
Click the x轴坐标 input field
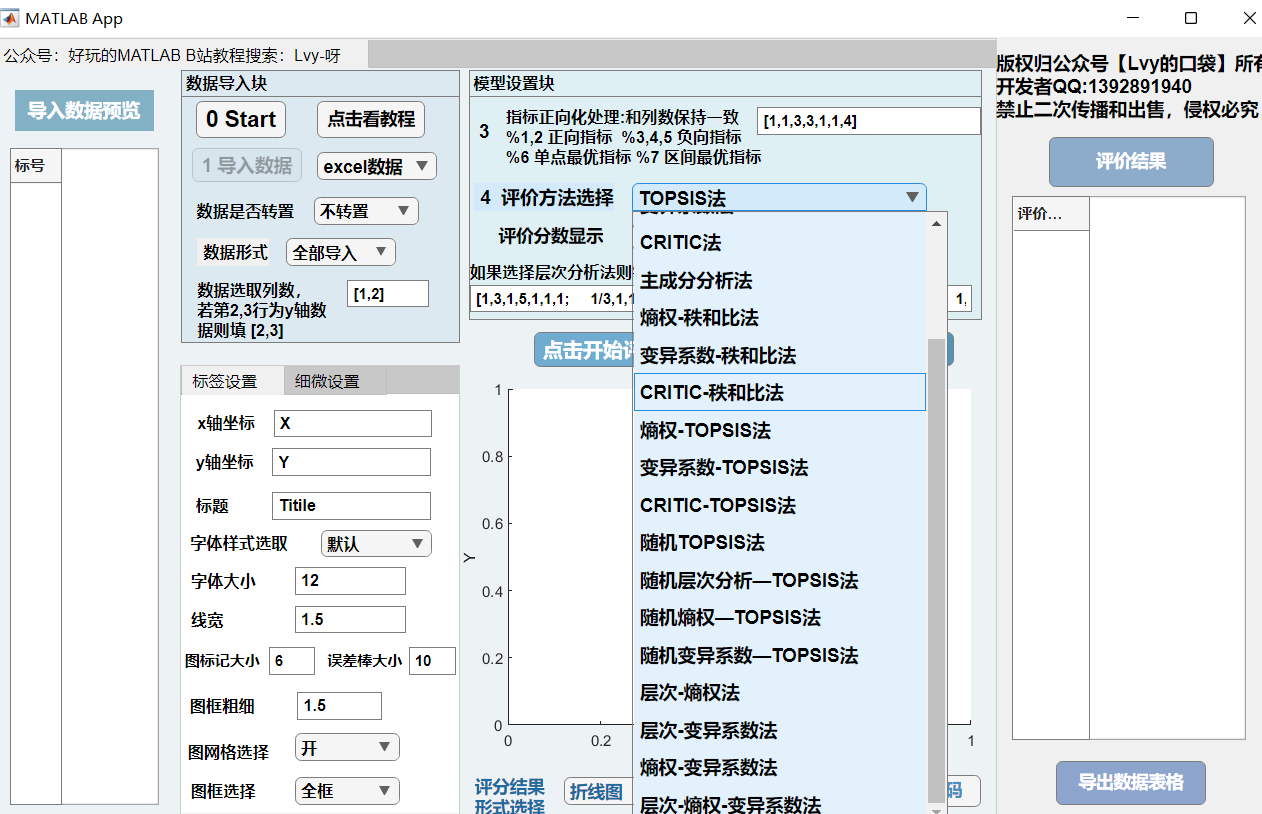click(x=352, y=423)
